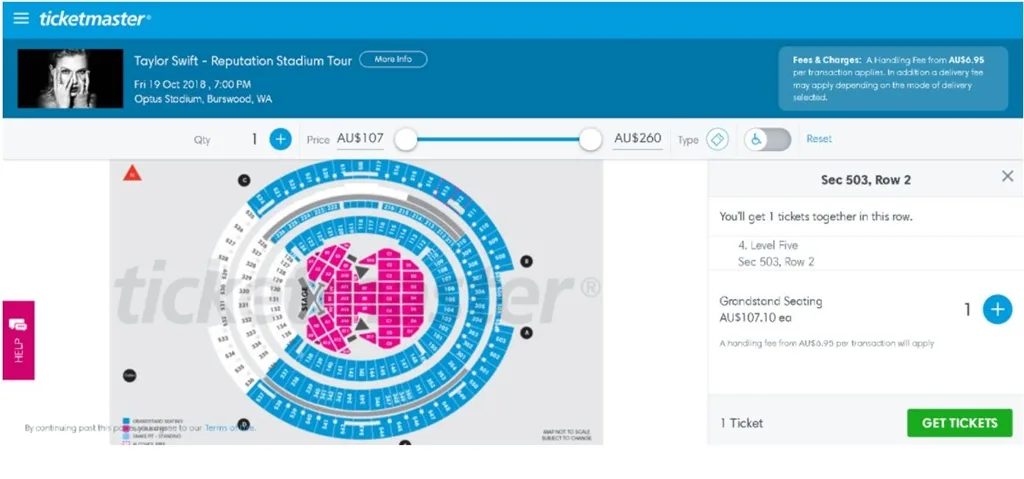Open the pink Help tab

(18, 340)
